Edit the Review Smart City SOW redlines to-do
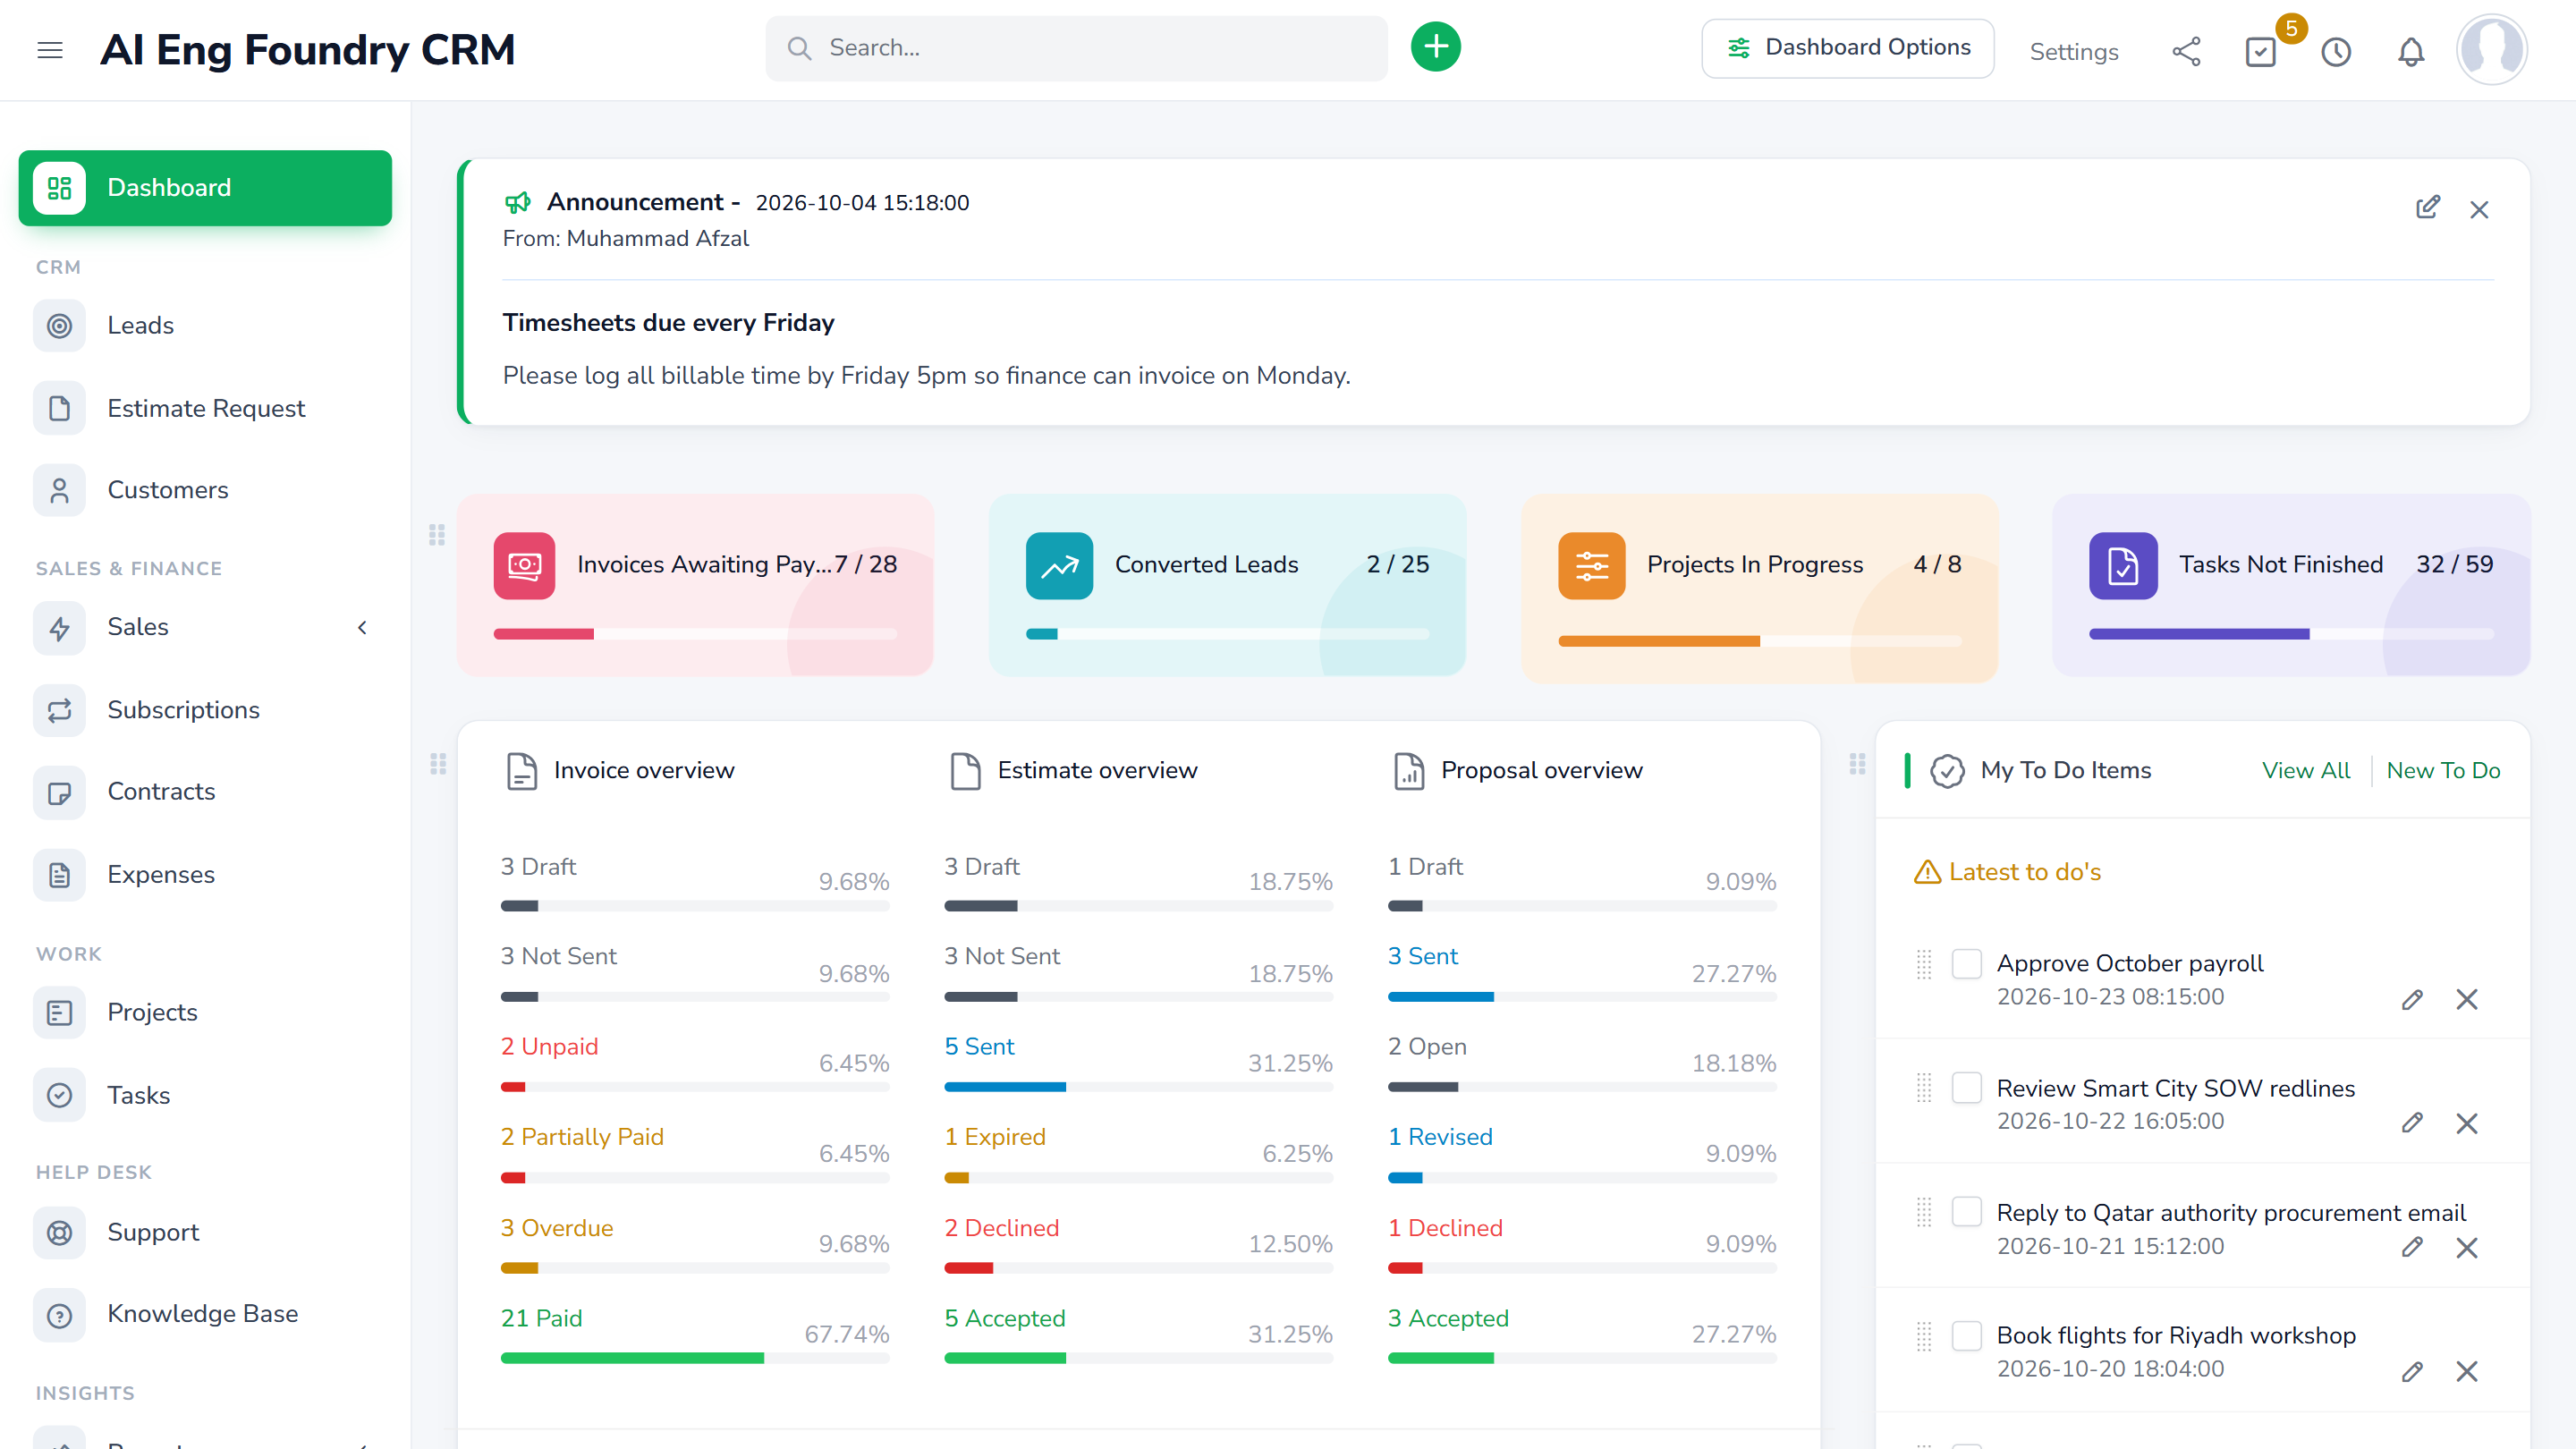This screenshot has width=2576, height=1449. click(2412, 1123)
